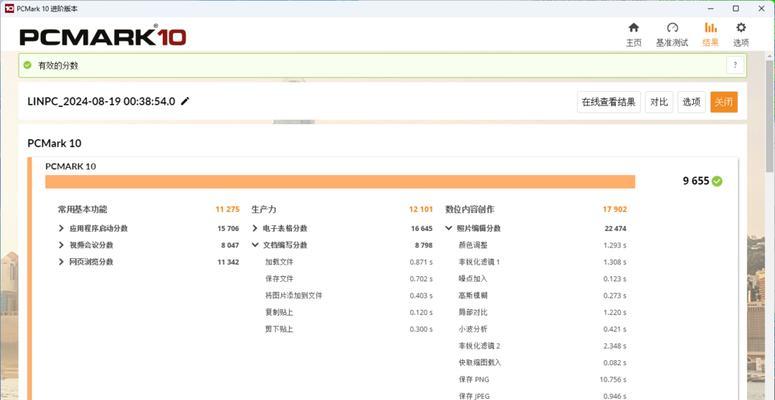Click the PCMark 10 title bar app icon
Image resolution: width=775 pixels, height=400 pixels.
coord(9,8)
